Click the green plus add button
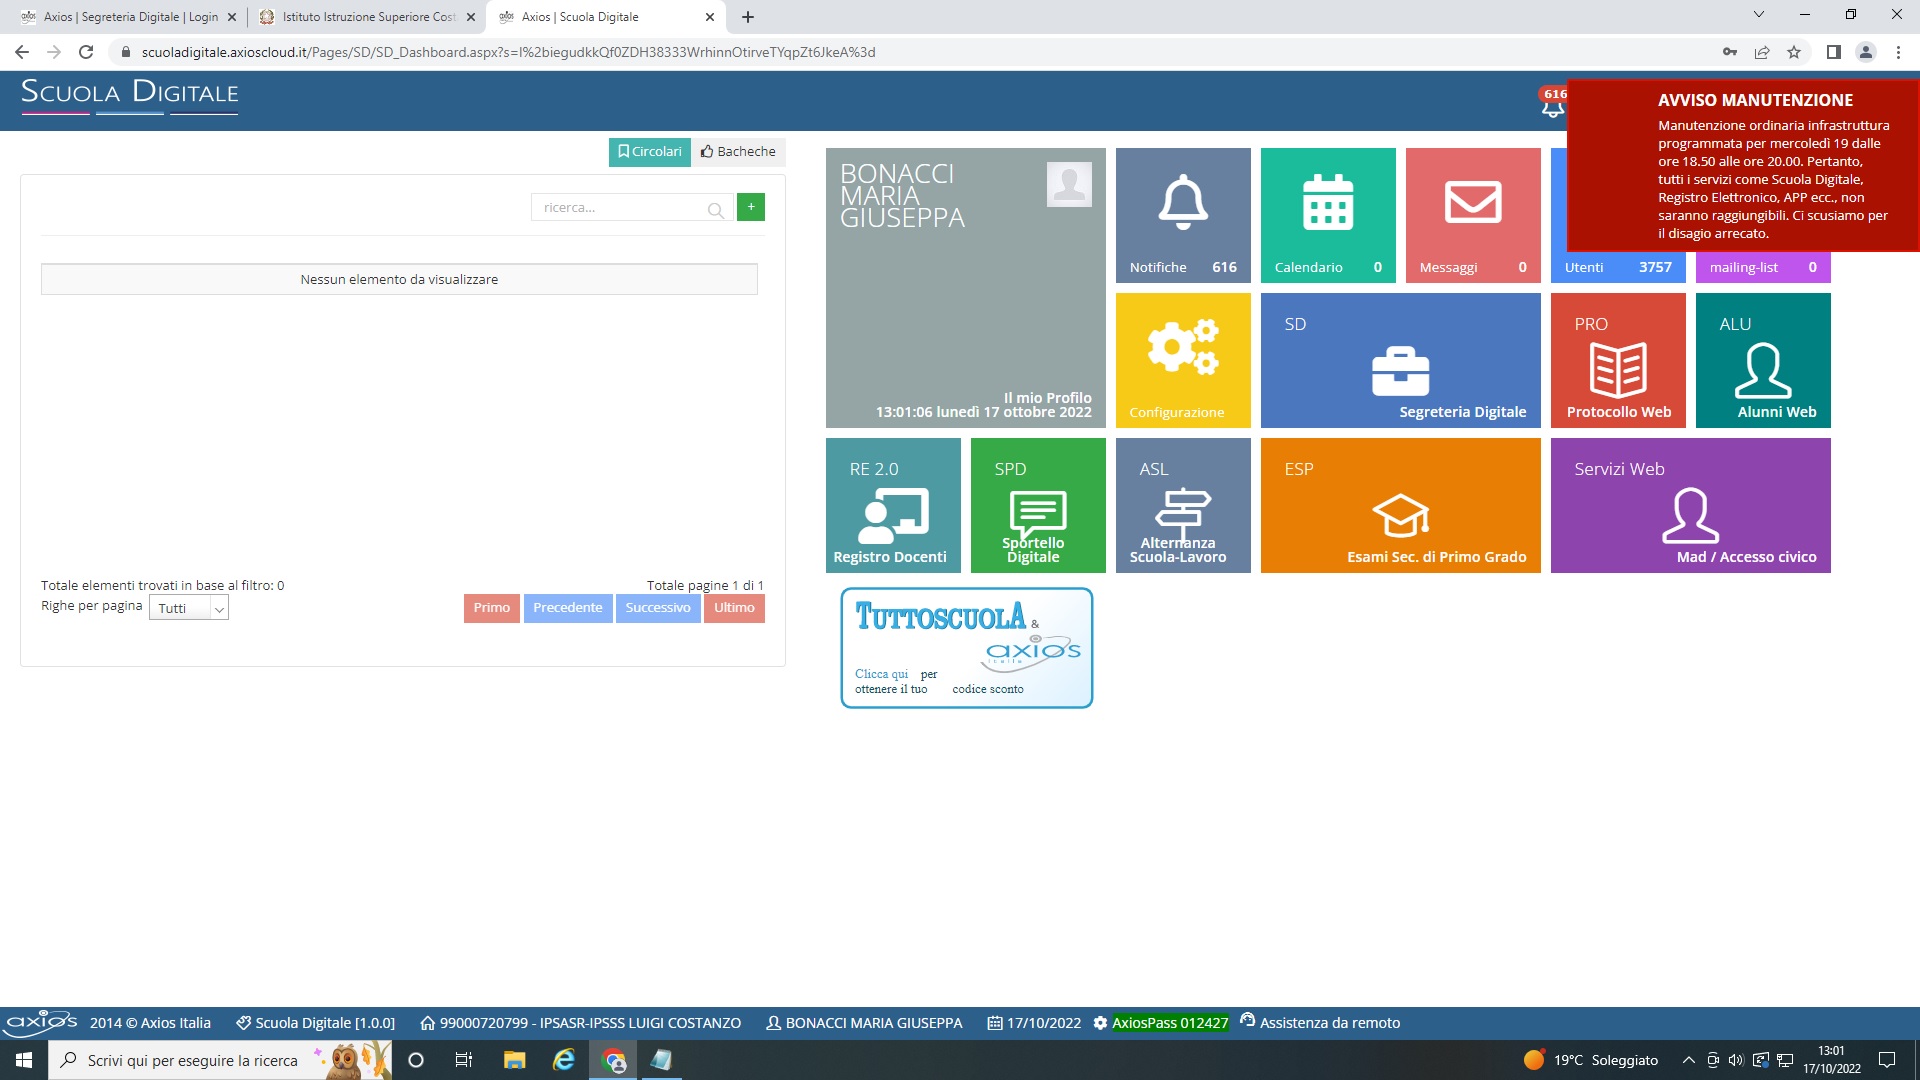Viewport: 1920px width, 1080px height. [751, 207]
